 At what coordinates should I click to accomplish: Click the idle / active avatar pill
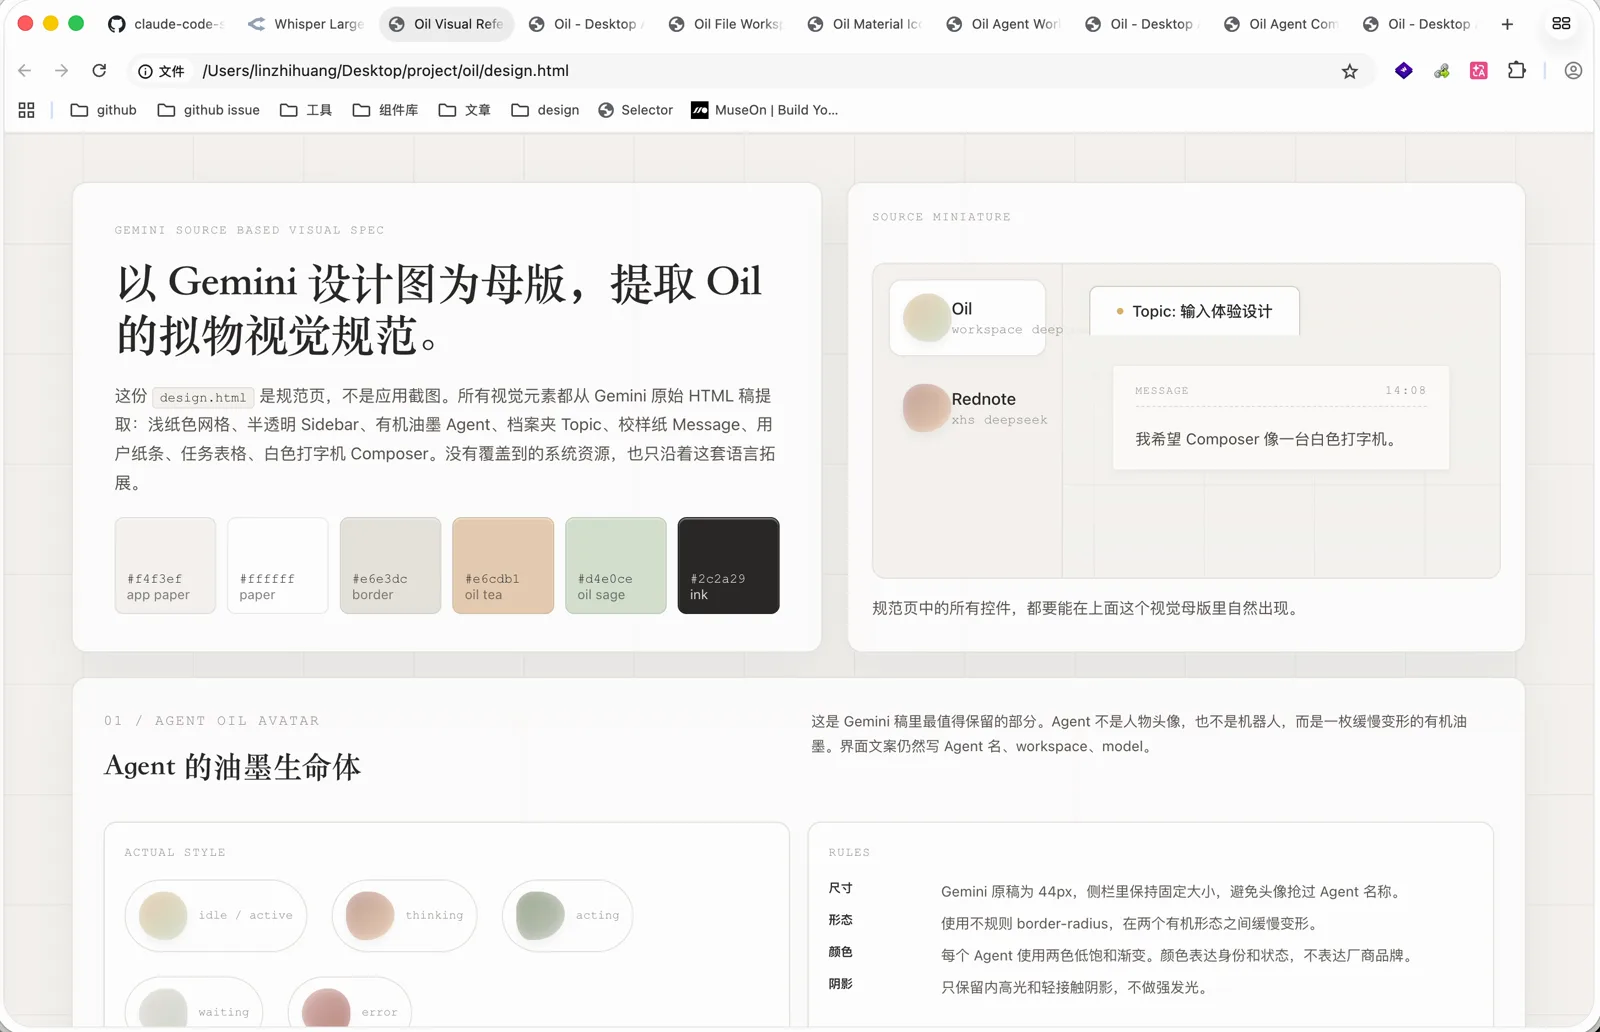point(216,915)
